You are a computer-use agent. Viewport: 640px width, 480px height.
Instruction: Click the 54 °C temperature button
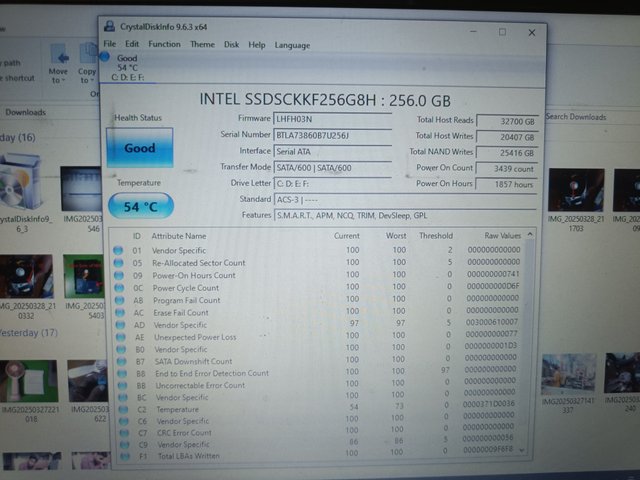[141, 206]
